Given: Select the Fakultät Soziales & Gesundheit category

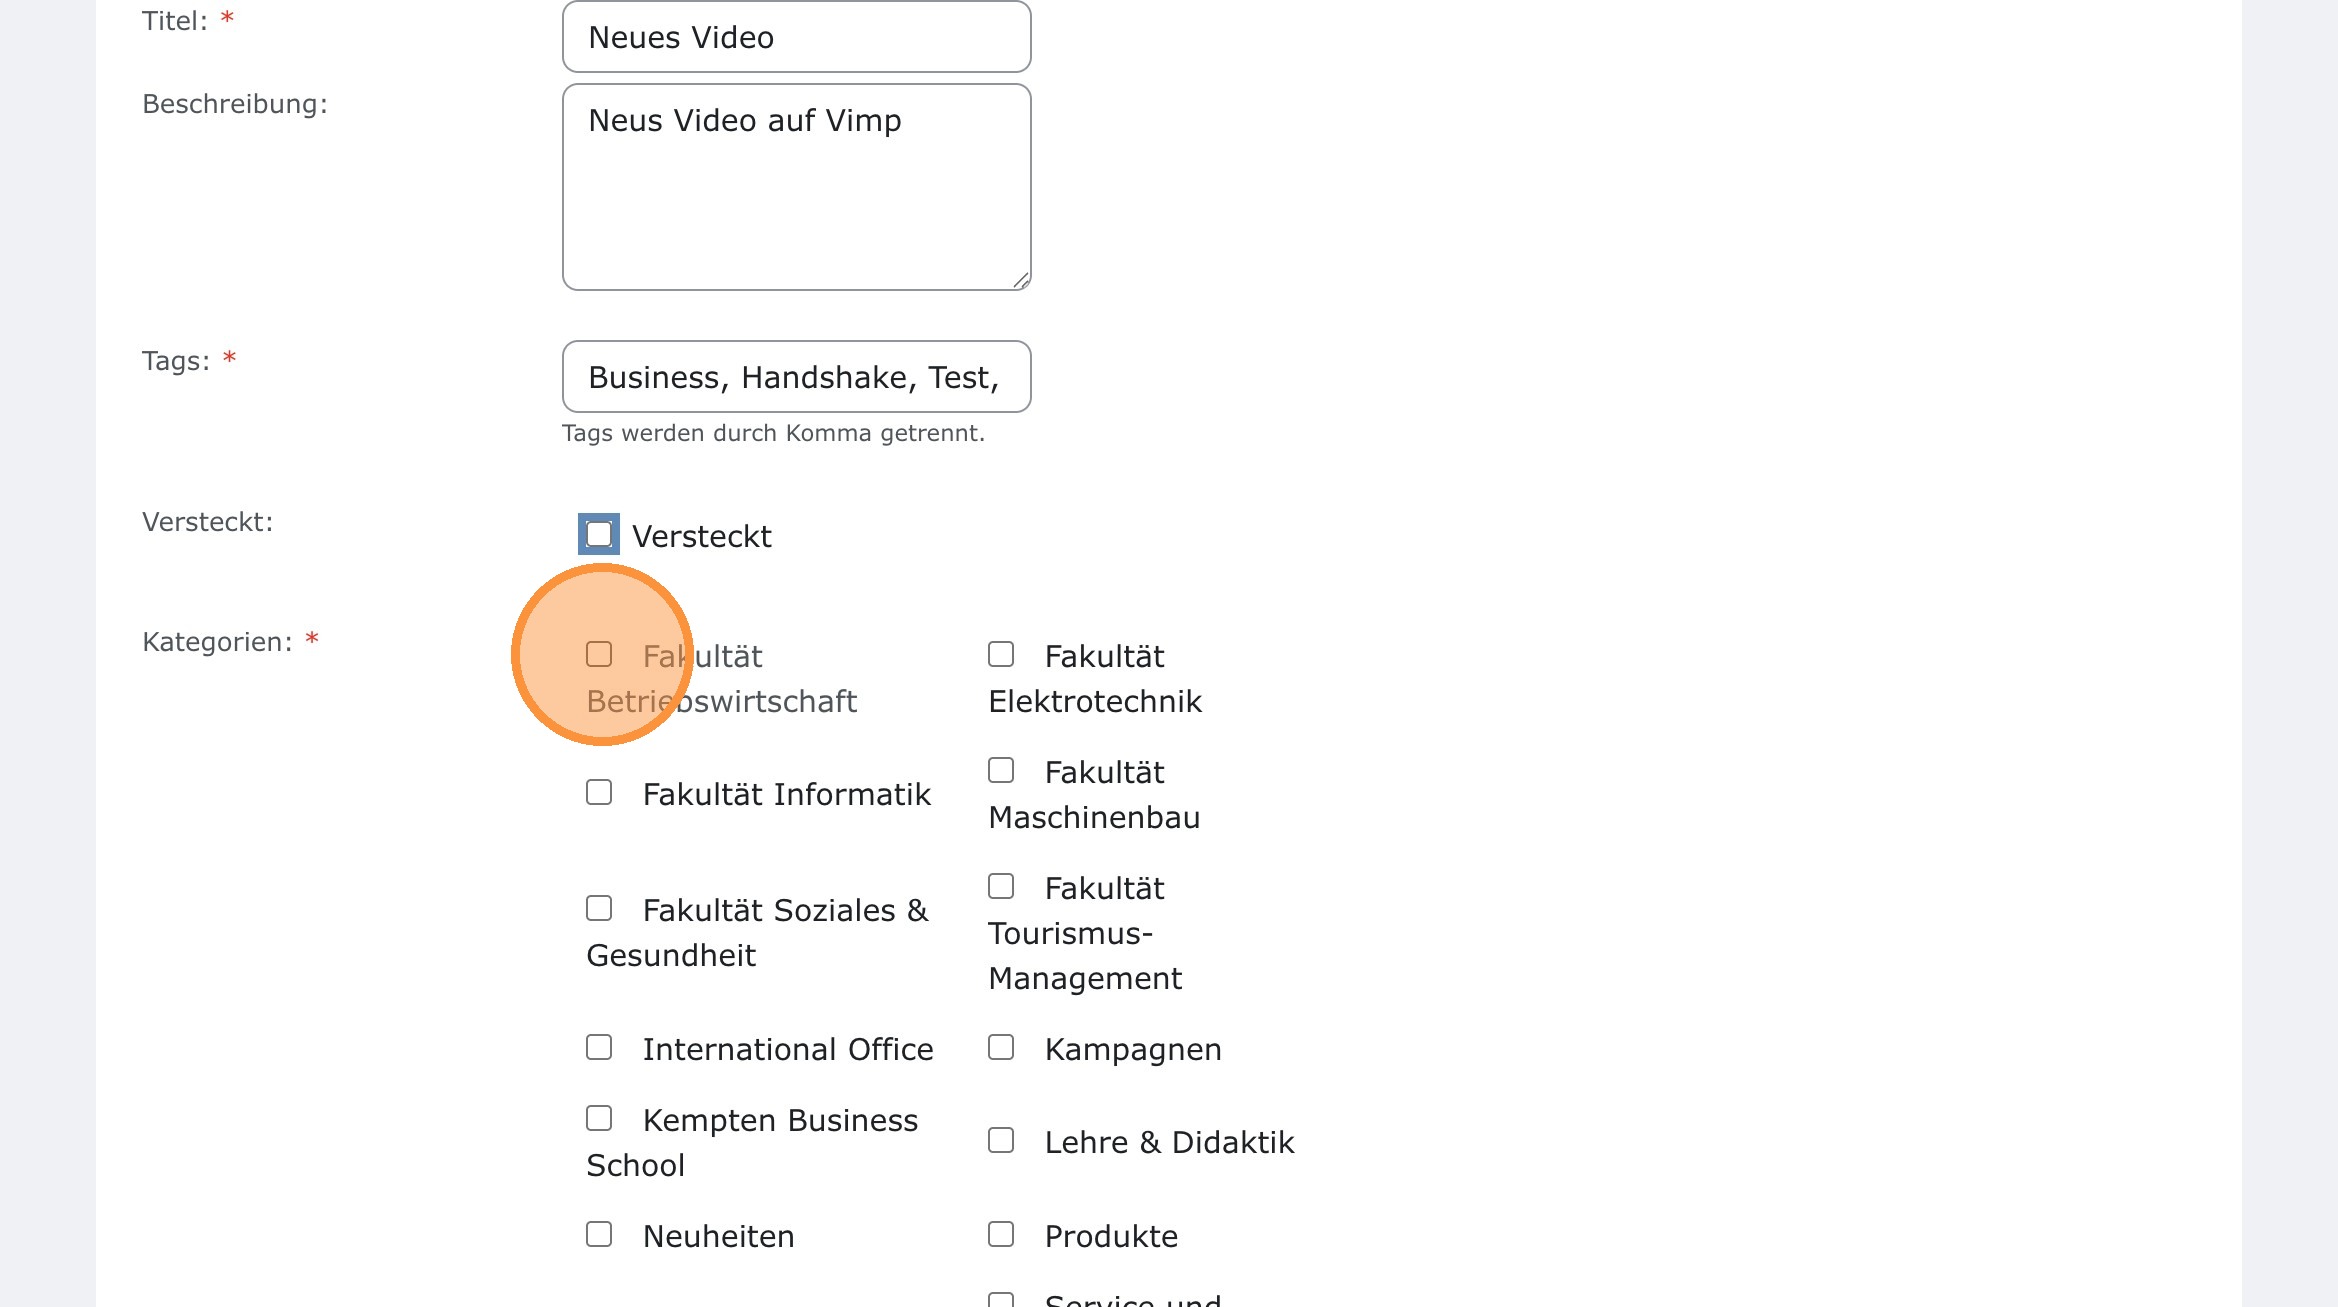Looking at the screenshot, I should (599, 908).
